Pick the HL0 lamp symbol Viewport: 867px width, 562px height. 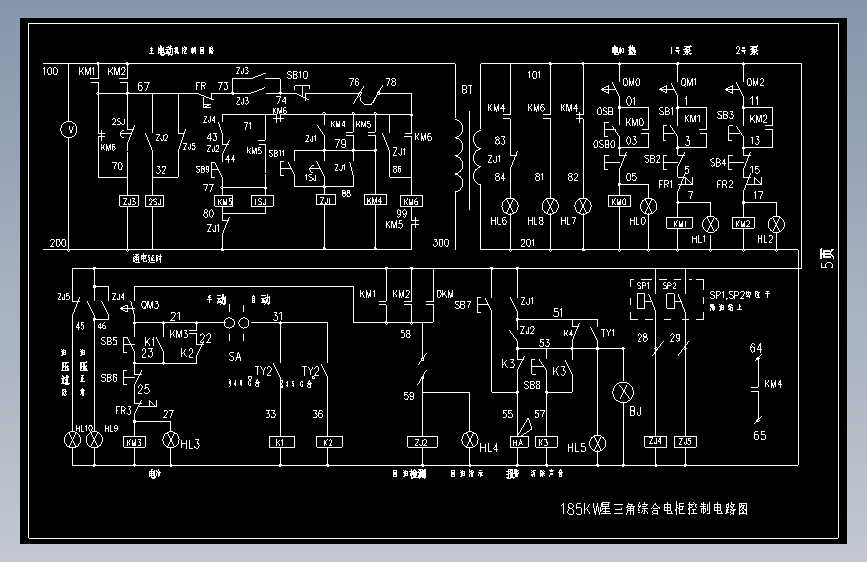click(648, 206)
